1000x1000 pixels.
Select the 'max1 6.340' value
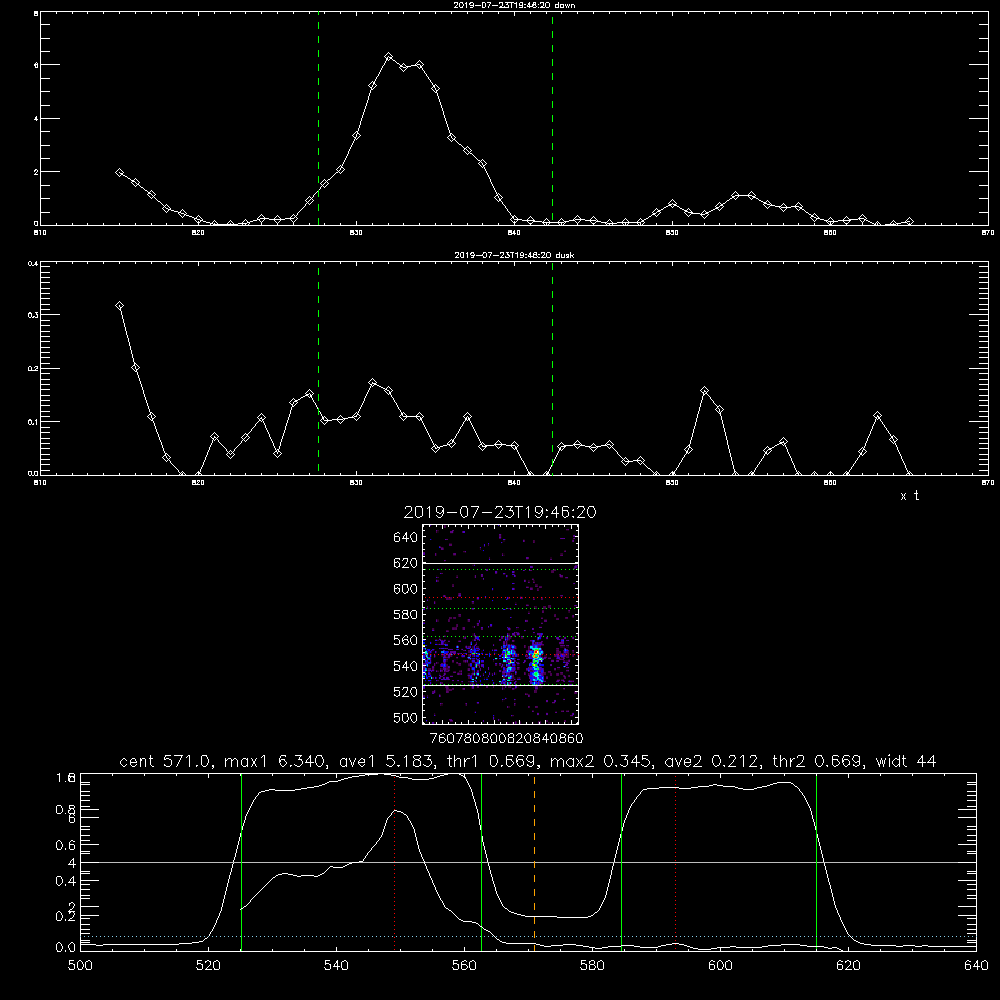point(276,761)
